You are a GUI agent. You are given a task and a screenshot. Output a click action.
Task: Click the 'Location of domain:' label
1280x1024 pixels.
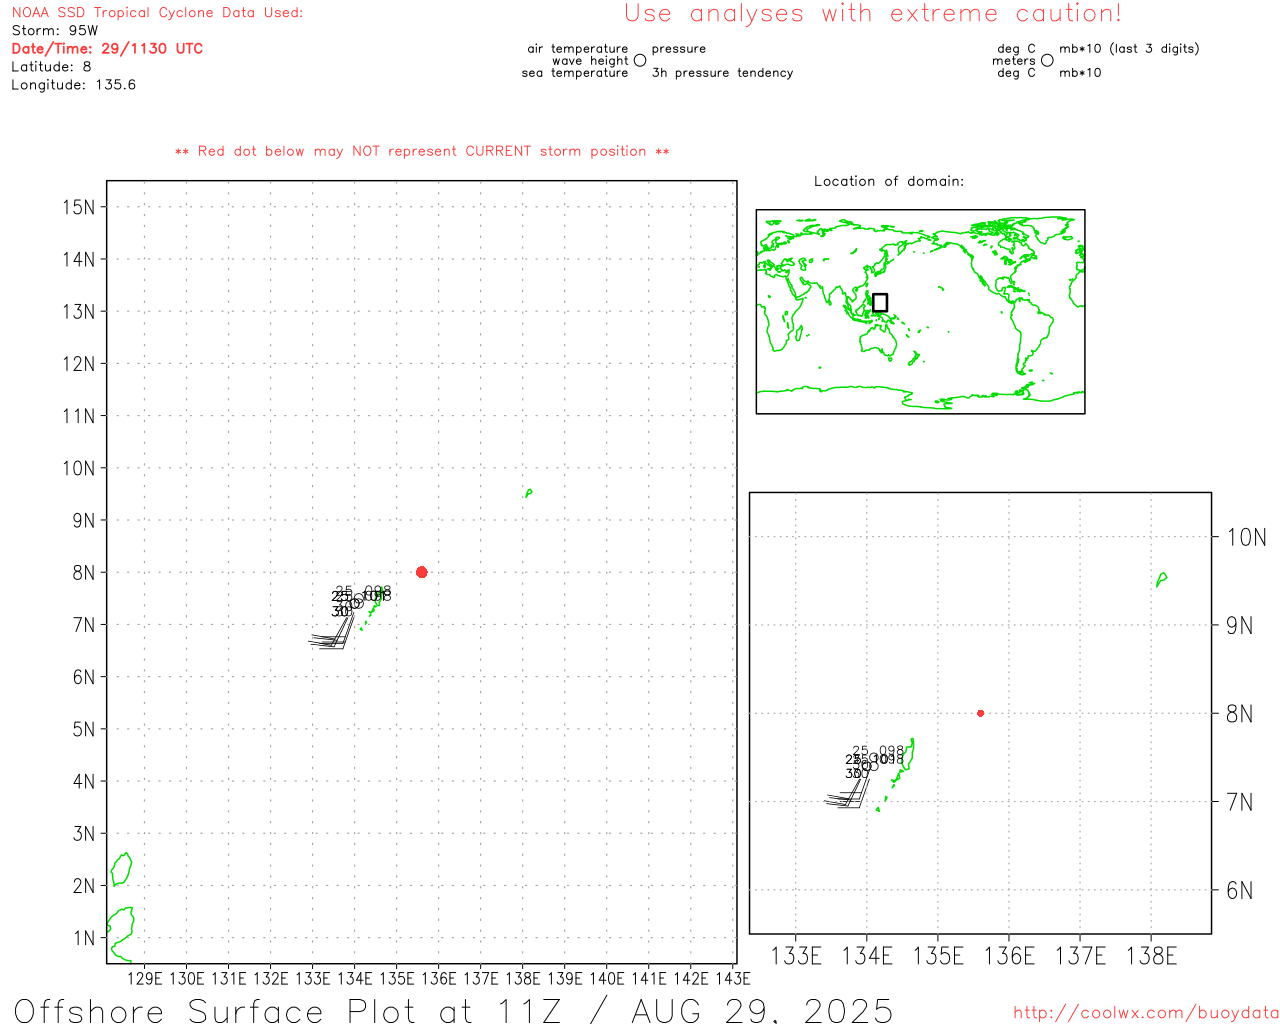tap(889, 181)
